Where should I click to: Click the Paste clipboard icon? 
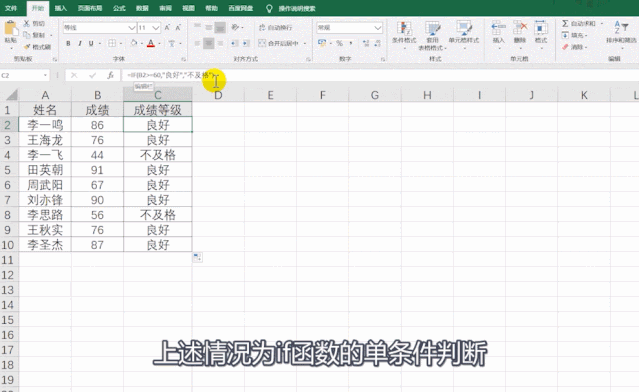click(11, 29)
